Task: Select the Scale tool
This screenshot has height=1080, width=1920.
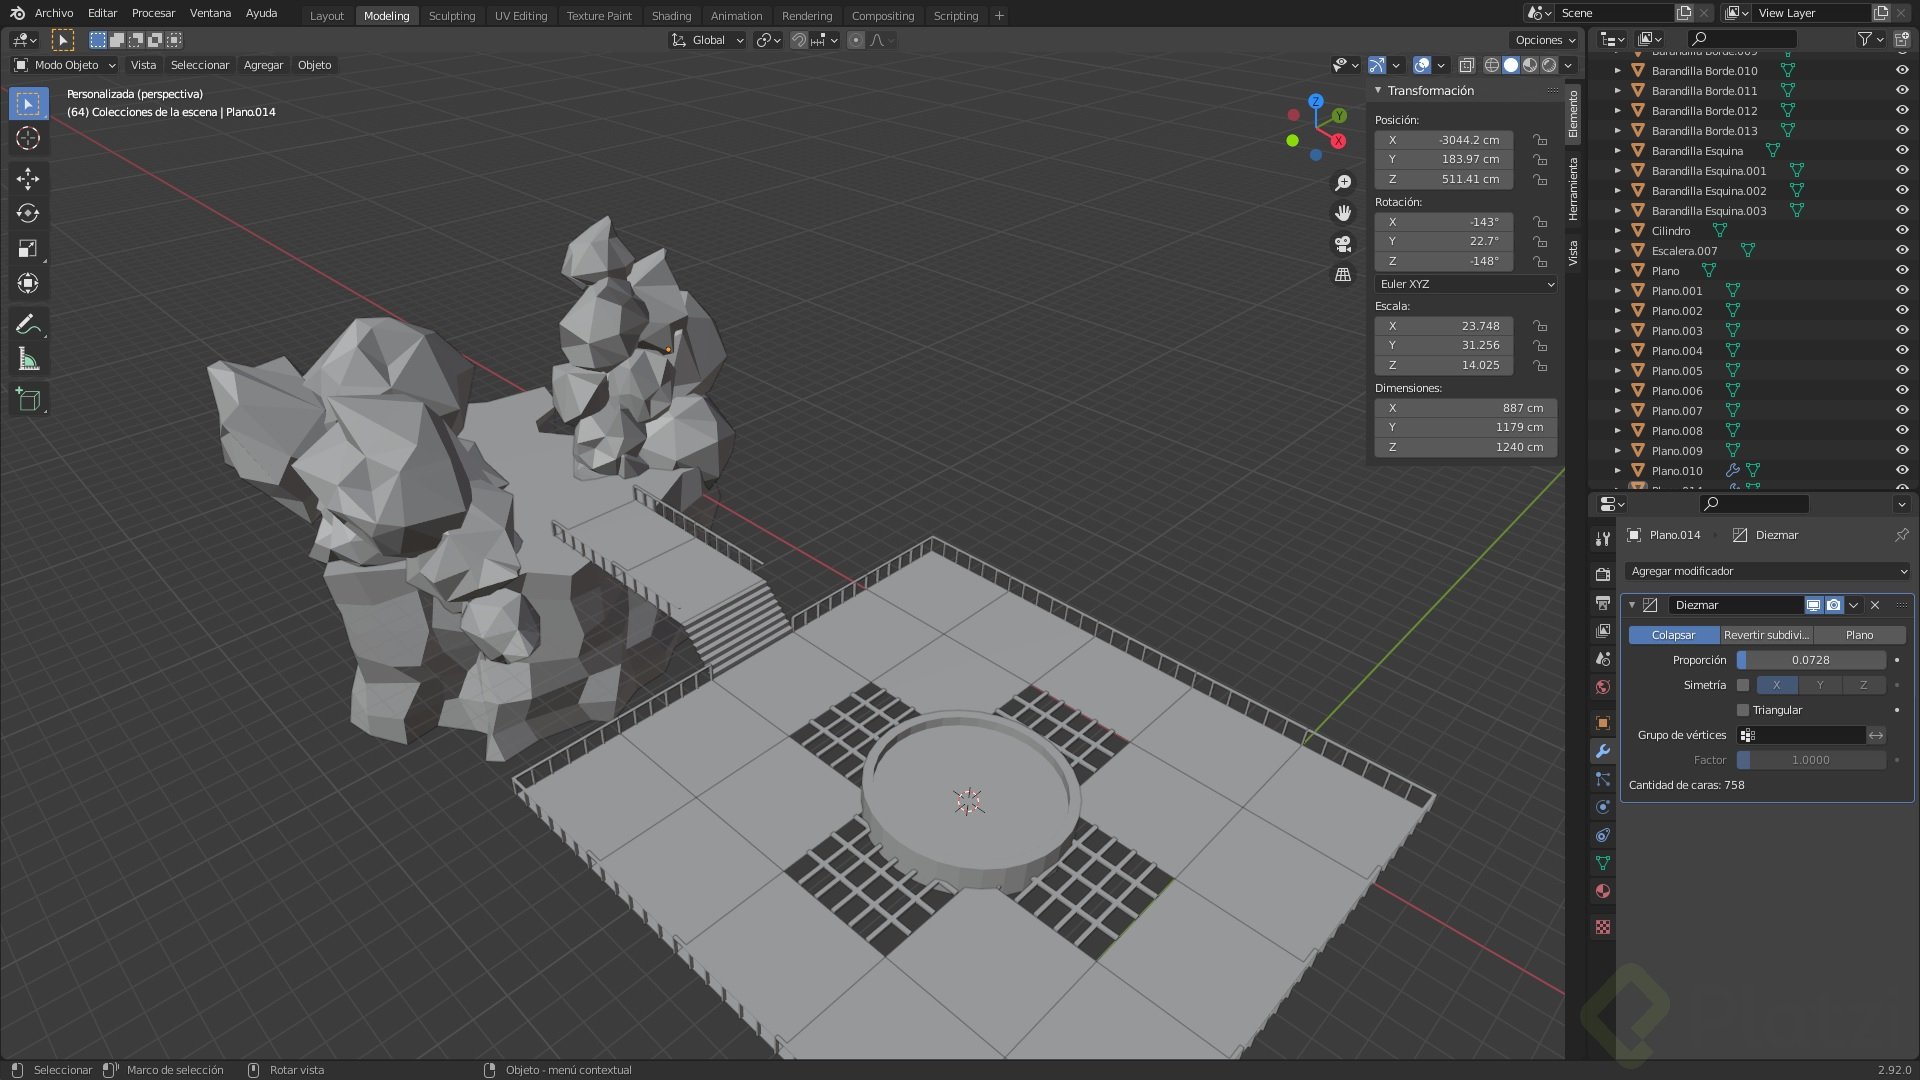Action: tap(28, 248)
